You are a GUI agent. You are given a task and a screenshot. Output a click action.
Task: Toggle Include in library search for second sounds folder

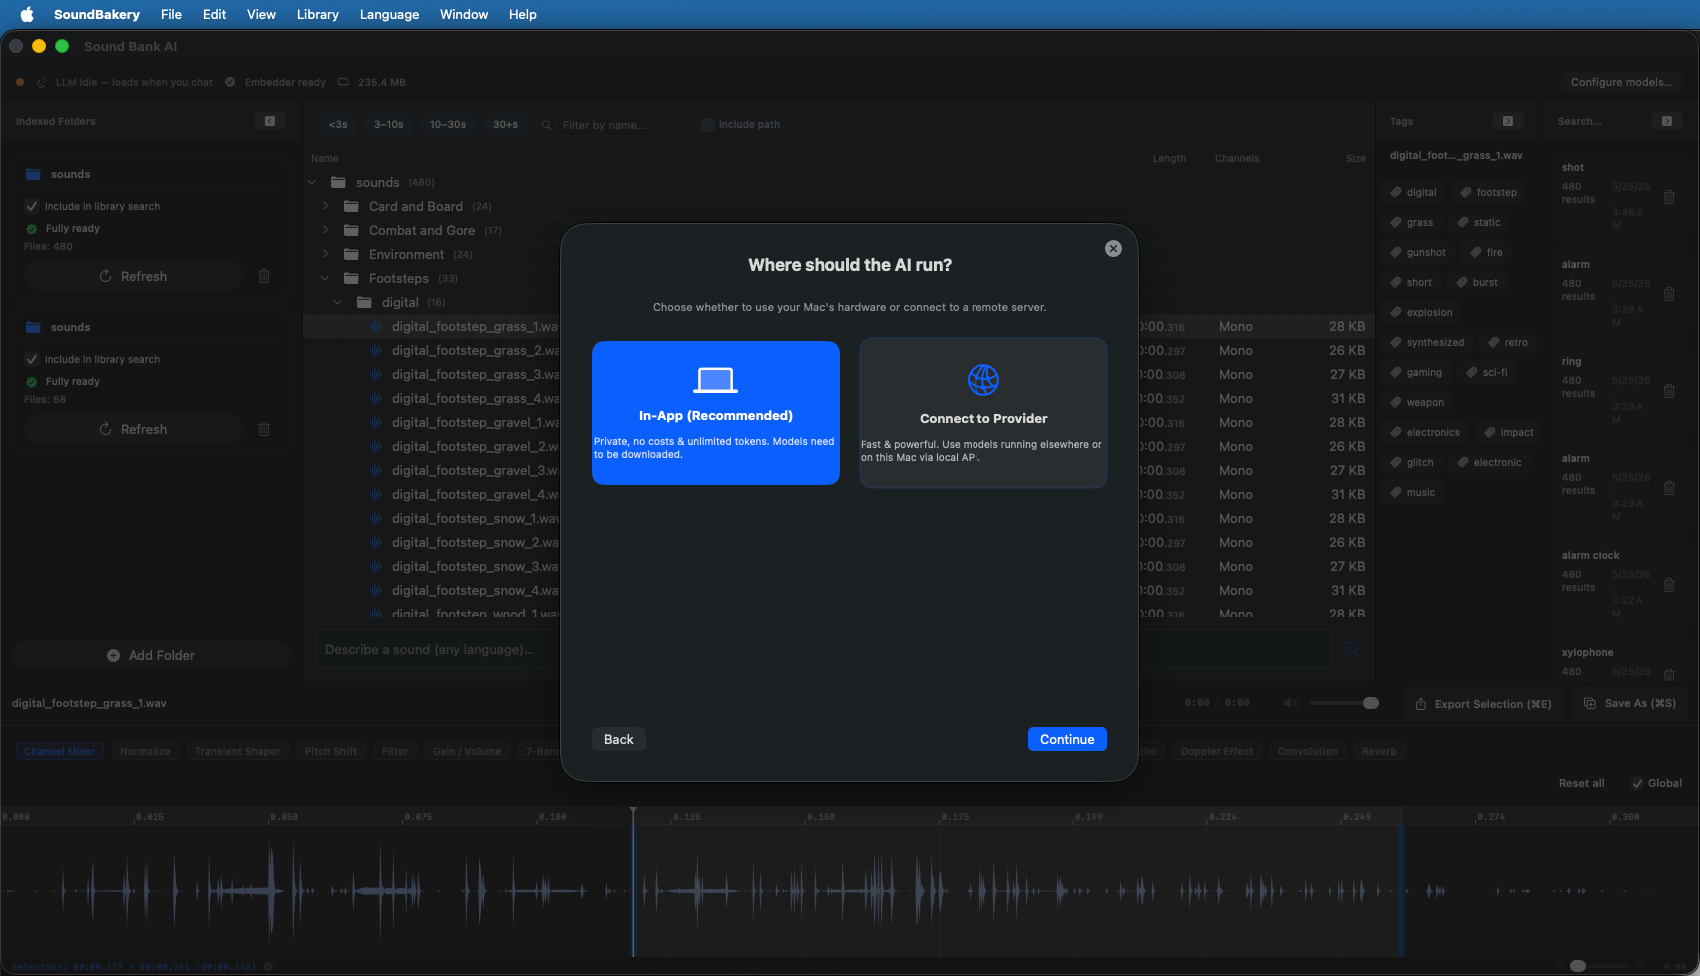pyautogui.click(x=32, y=359)
